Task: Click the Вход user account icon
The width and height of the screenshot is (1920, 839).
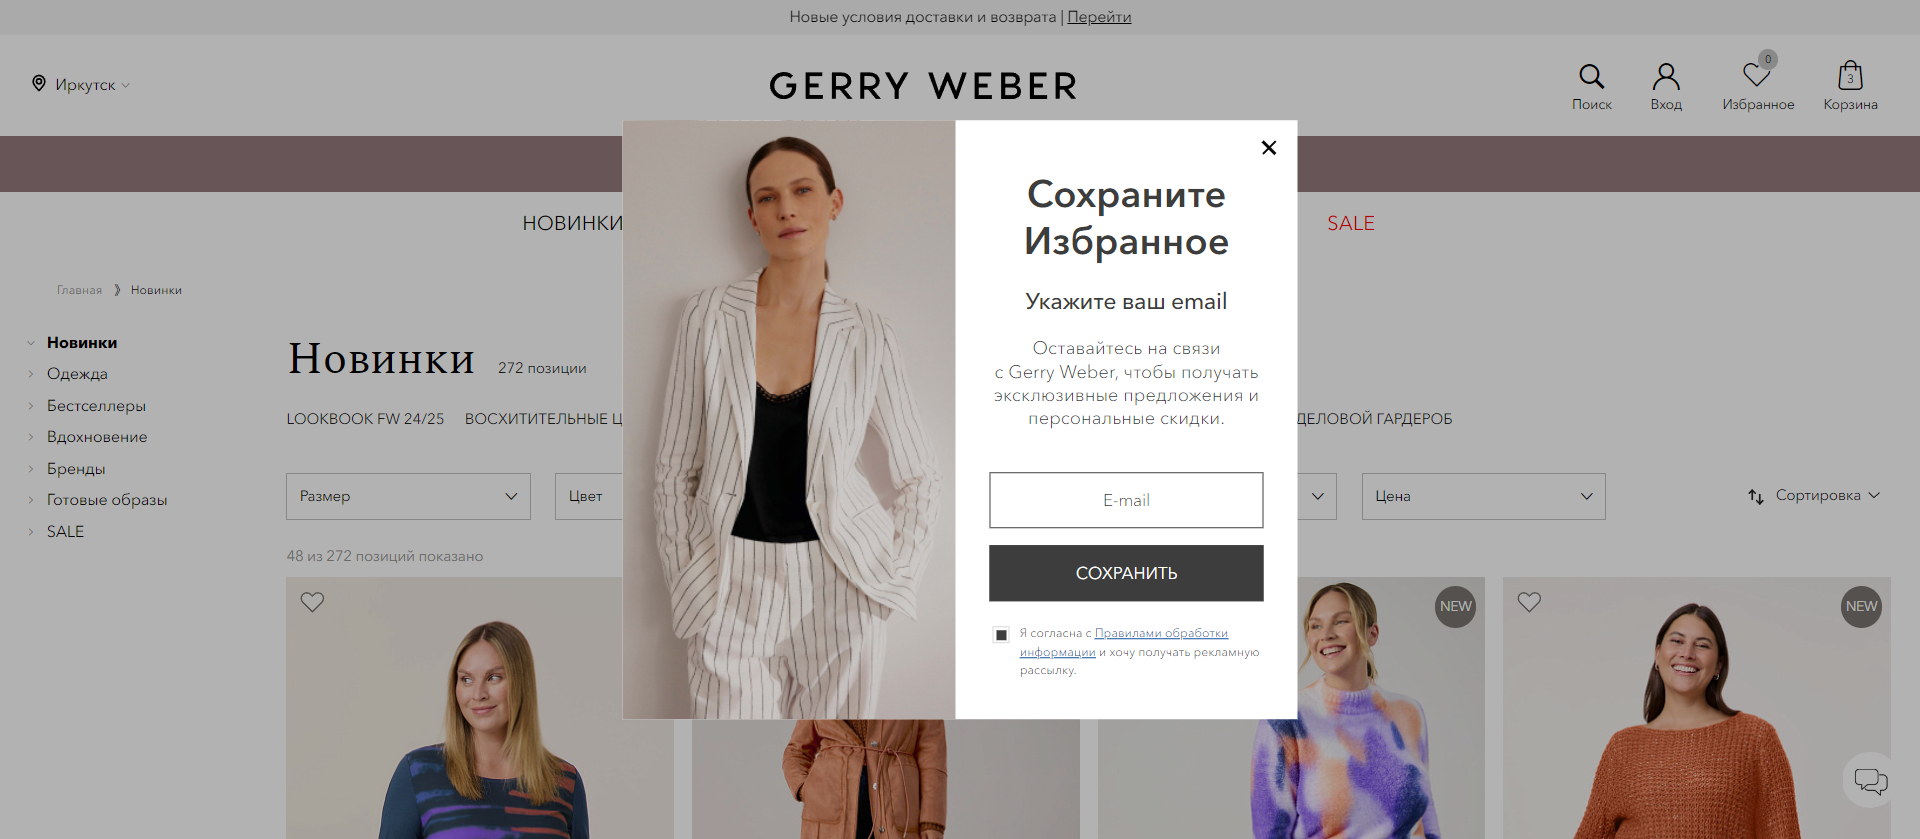Action: [x=1666, y=76]
